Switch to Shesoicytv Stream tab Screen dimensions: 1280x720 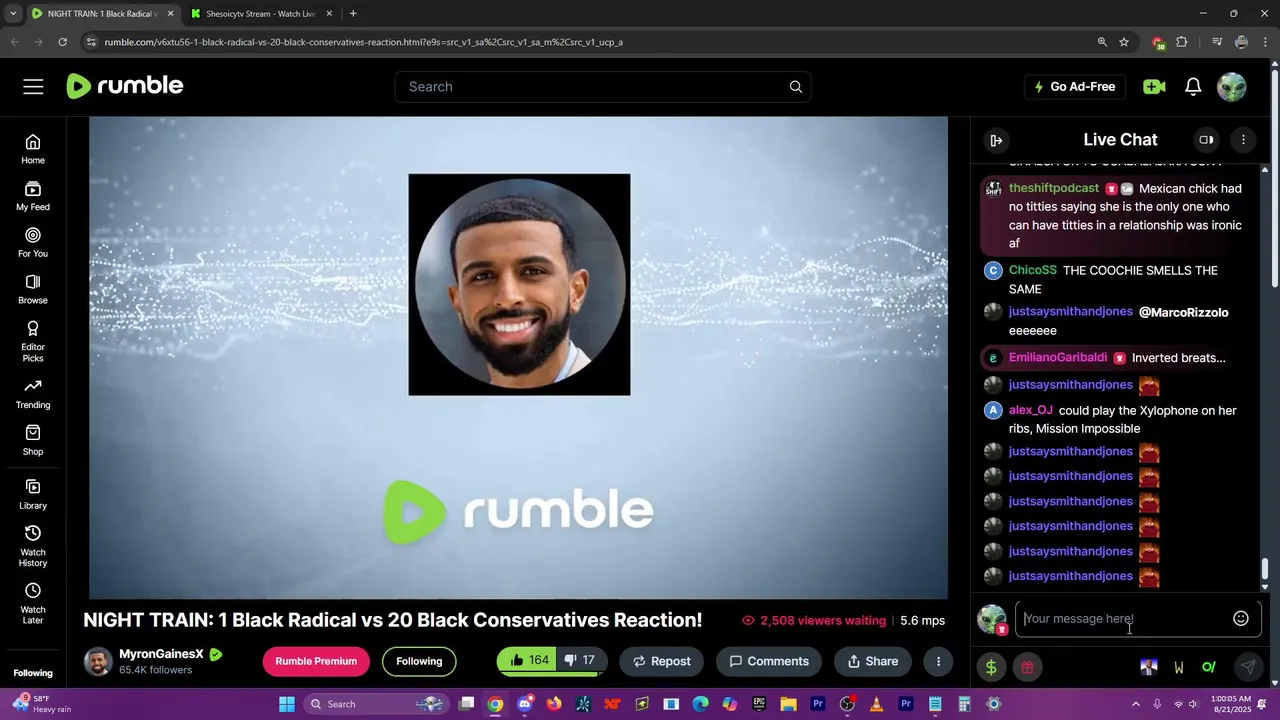click(x=261, y=14)
